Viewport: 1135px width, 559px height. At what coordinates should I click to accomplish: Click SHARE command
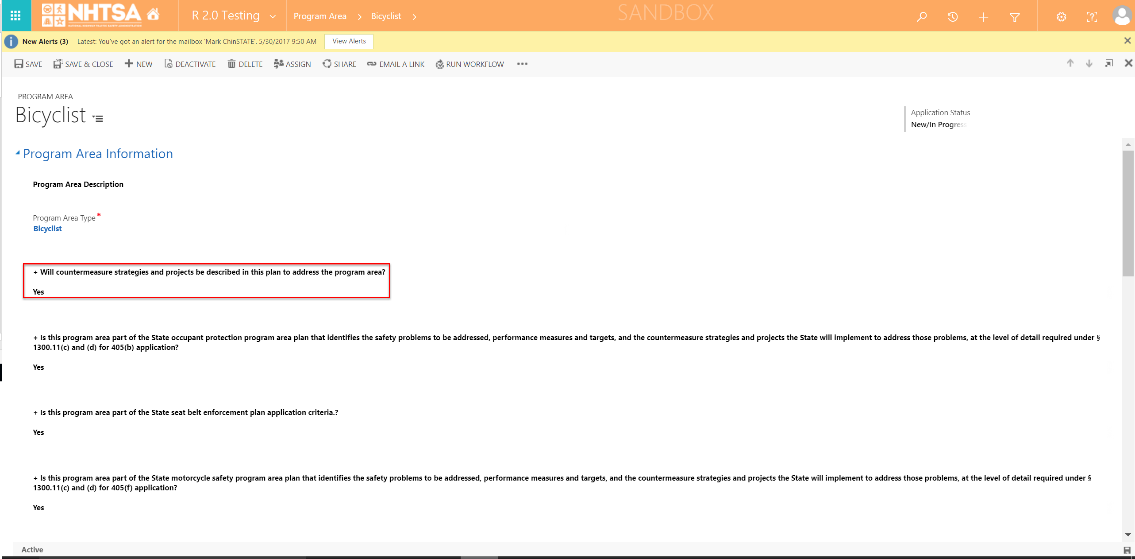(339, 64)
